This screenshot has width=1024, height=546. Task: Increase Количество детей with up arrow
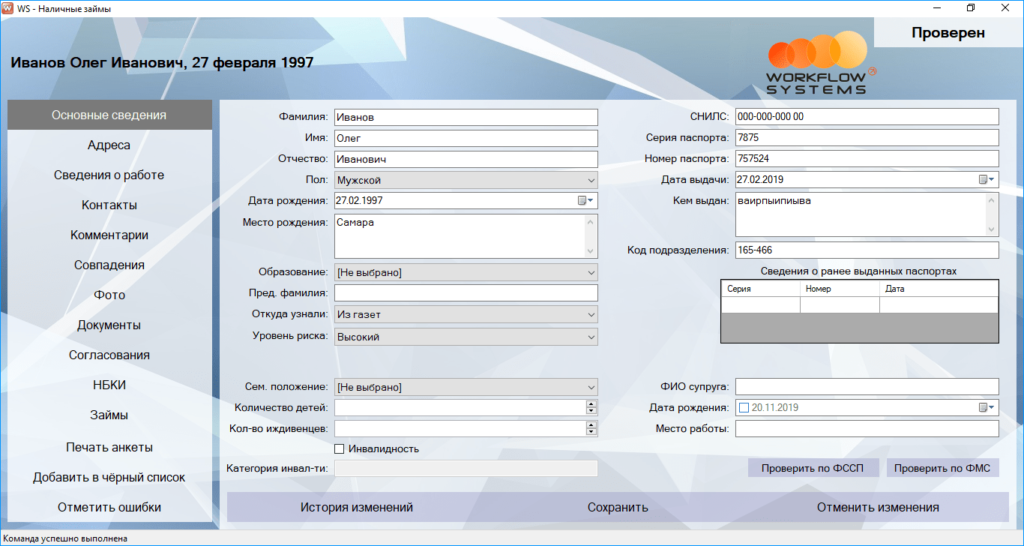(x=591, y=404)
